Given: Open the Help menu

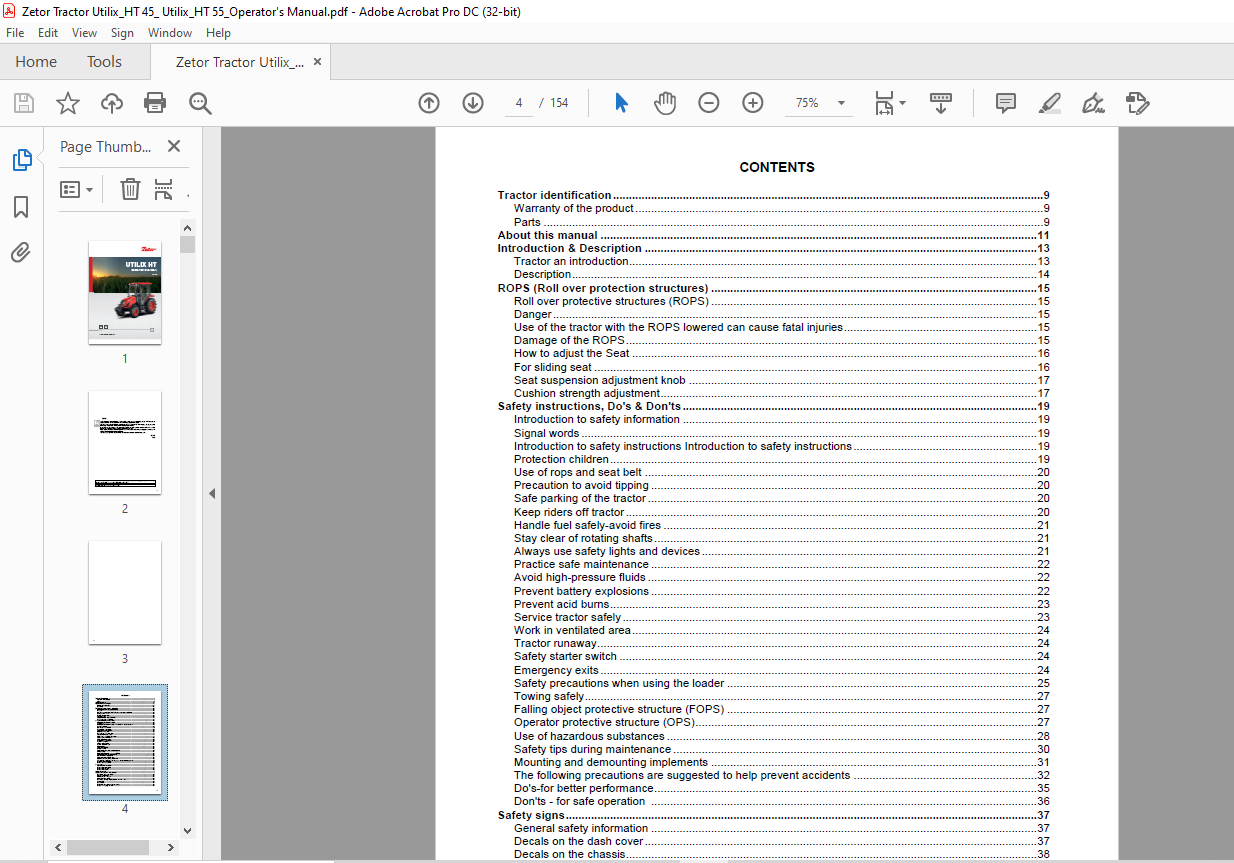Looking at the screenshot, I should 218,33.
